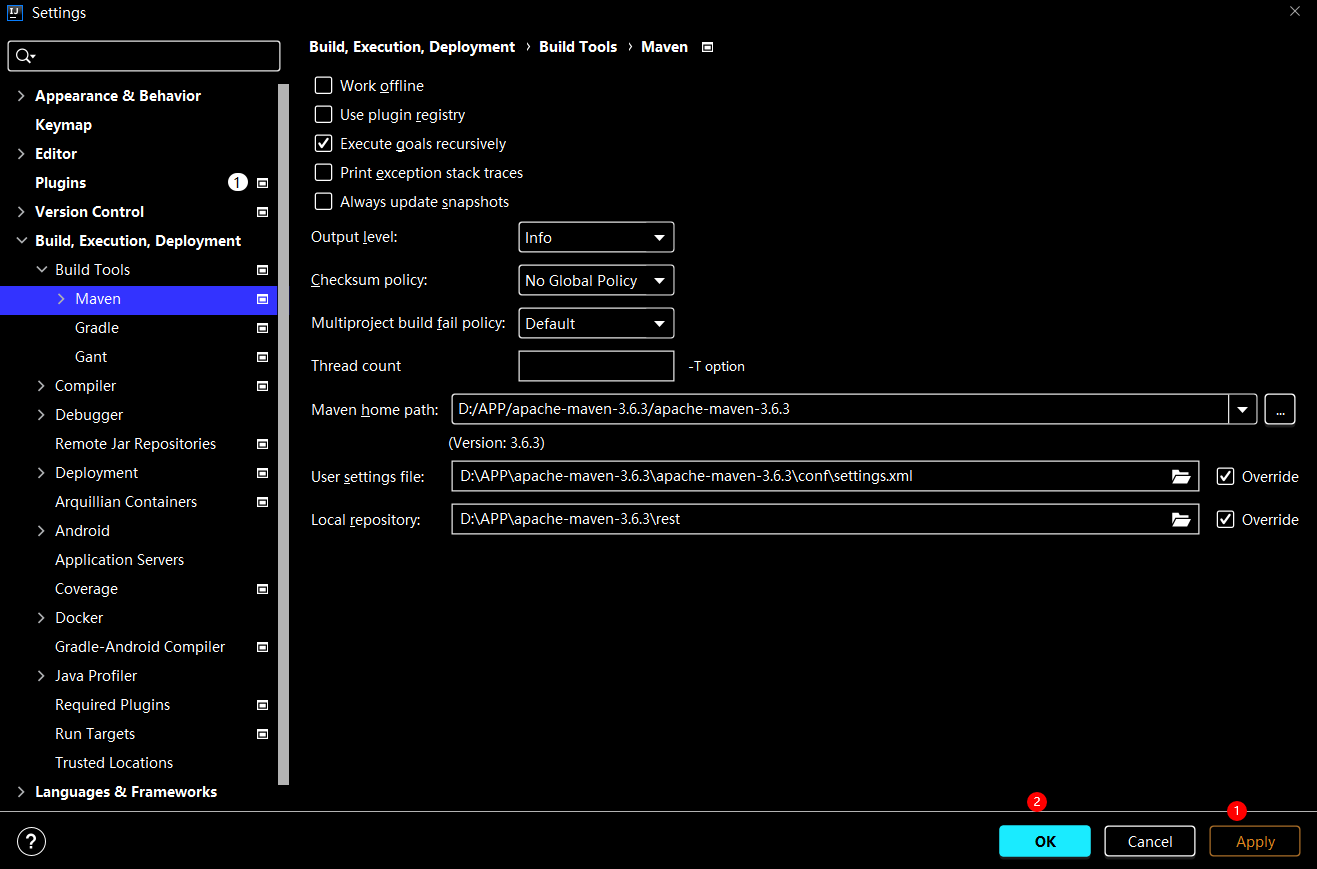Click the project-level icon beside Coverage

[x=263, y=589]
